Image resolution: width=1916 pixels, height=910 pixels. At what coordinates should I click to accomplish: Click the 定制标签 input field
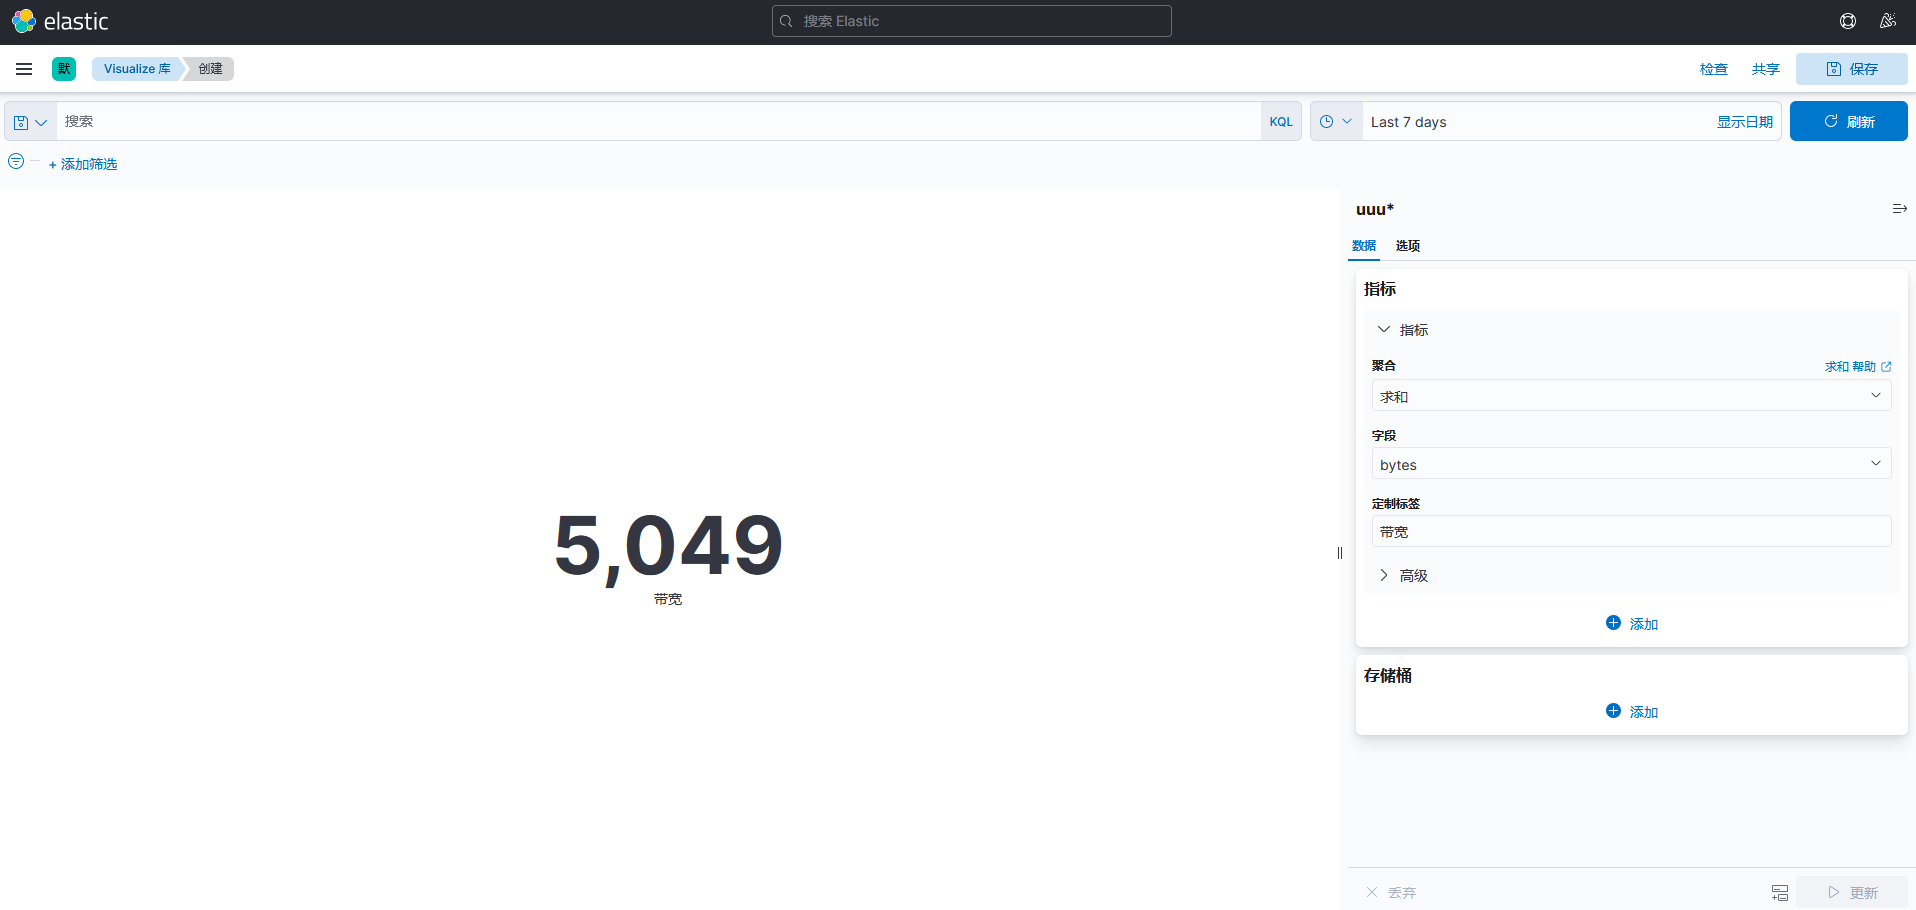pyautogui.click(x=1630, y=532)
